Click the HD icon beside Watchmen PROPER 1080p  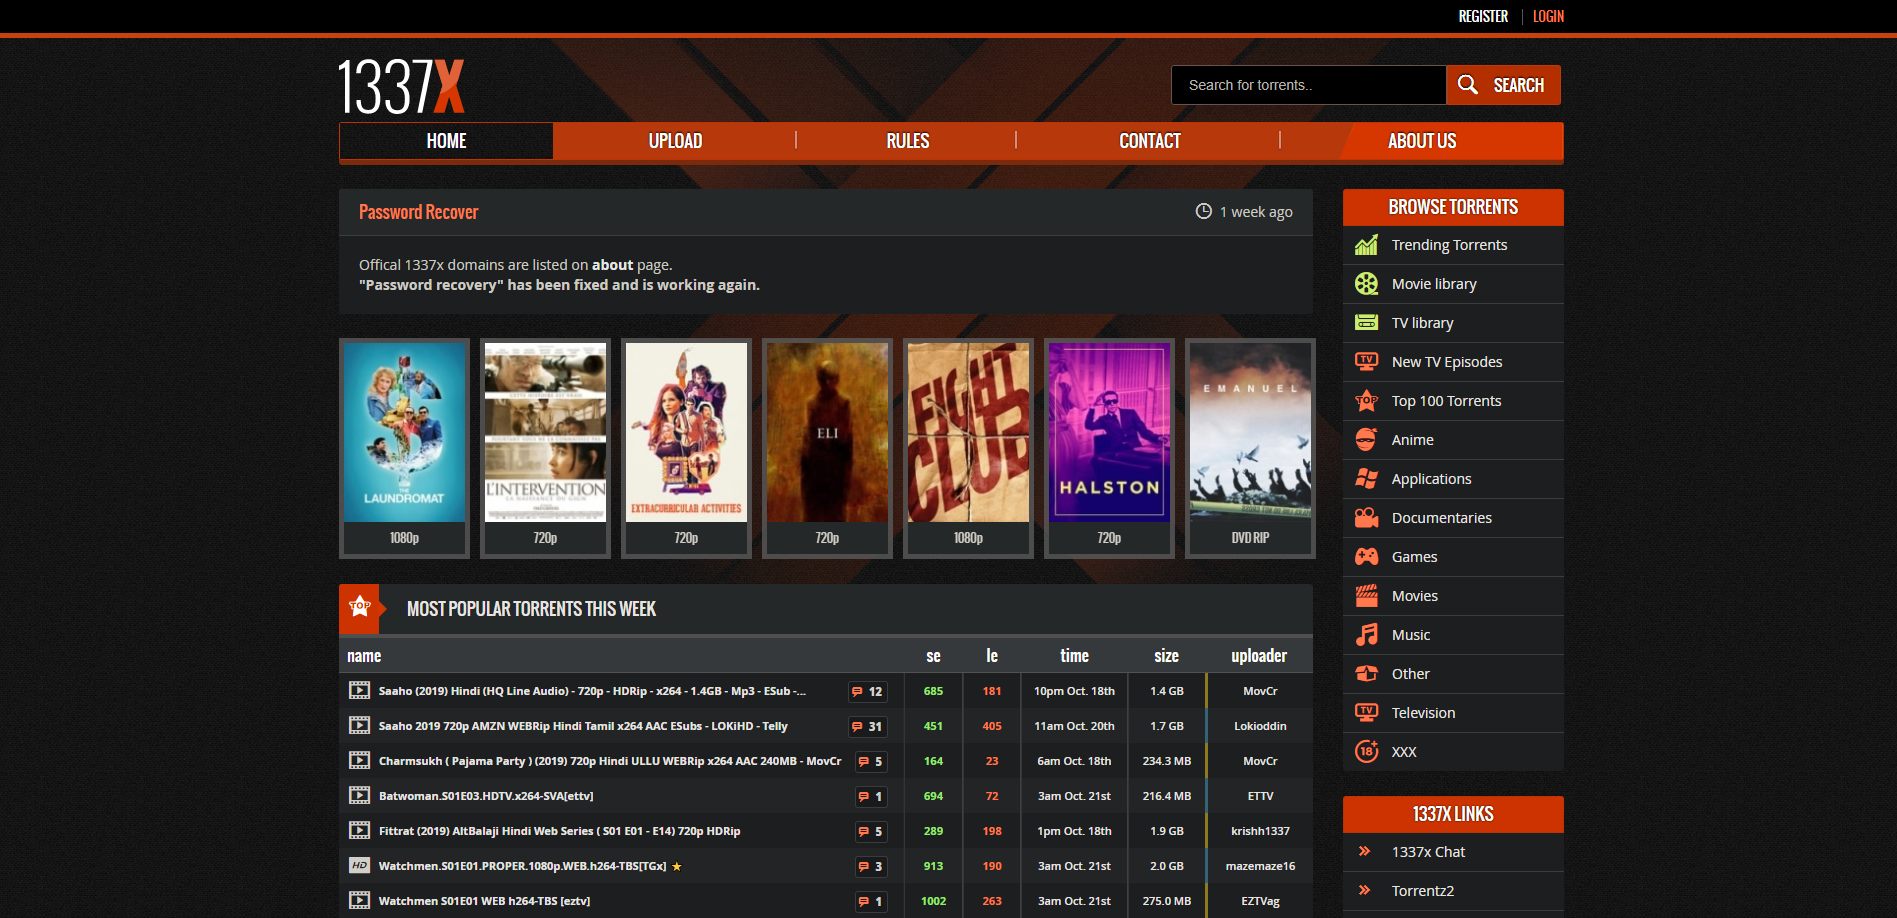359,865
